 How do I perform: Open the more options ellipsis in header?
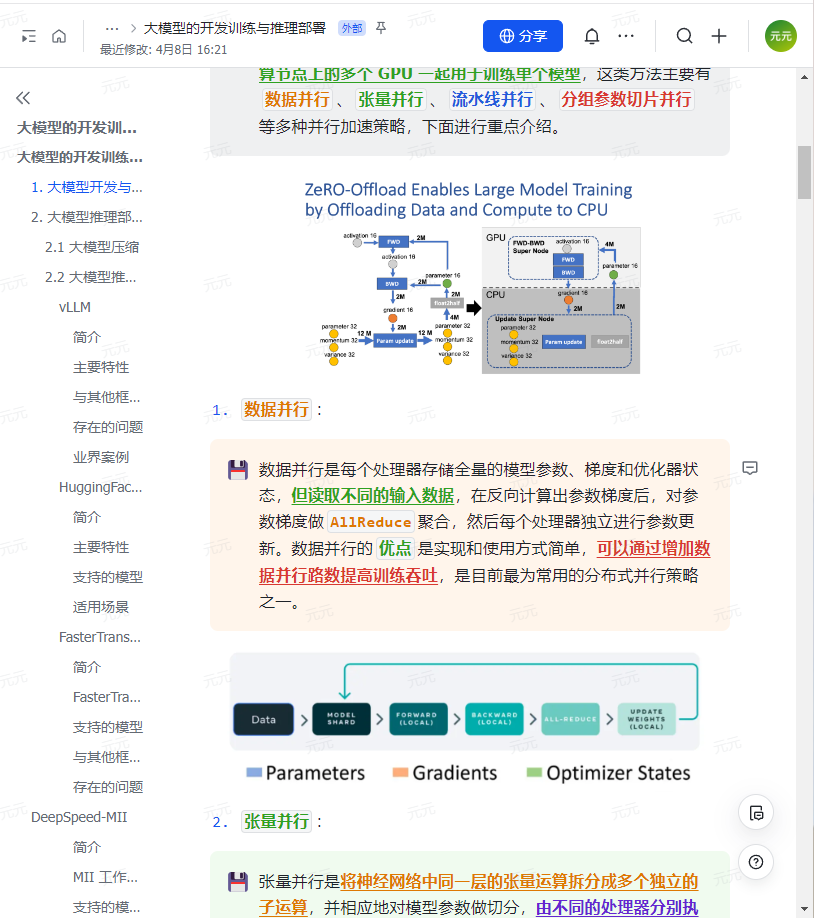point(626,36)
